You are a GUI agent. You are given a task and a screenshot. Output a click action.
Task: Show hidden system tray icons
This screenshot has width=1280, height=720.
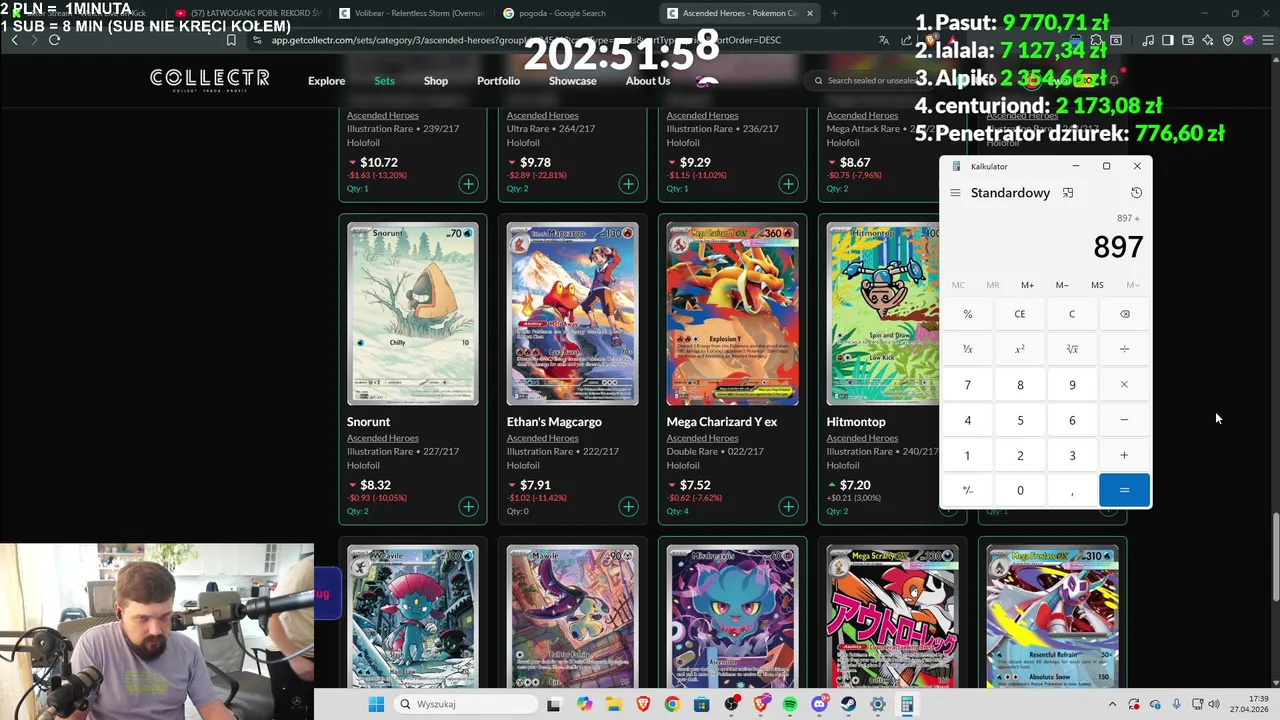click(1113, 704)
